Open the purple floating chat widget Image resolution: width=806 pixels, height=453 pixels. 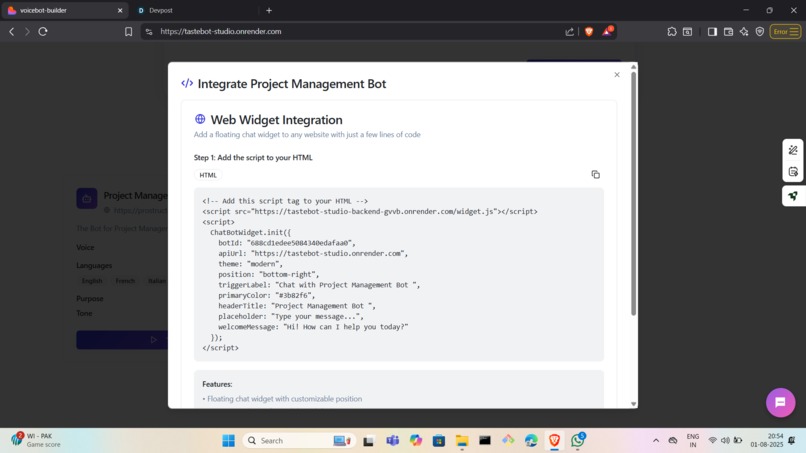(x=780, y=403)
